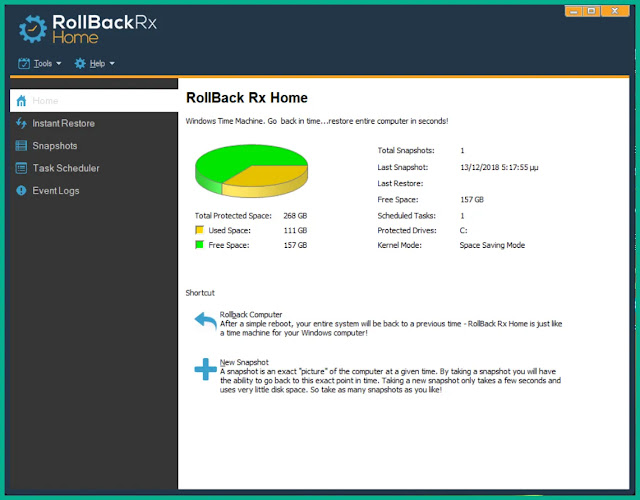Open the Tools menu

click(x=40, y=63)
